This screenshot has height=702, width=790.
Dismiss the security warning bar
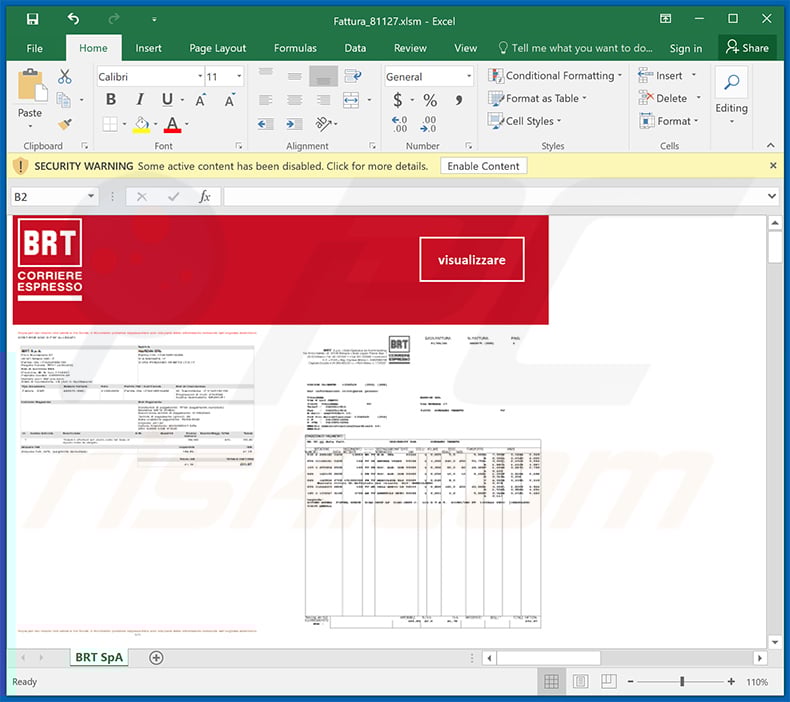point(773,165)
